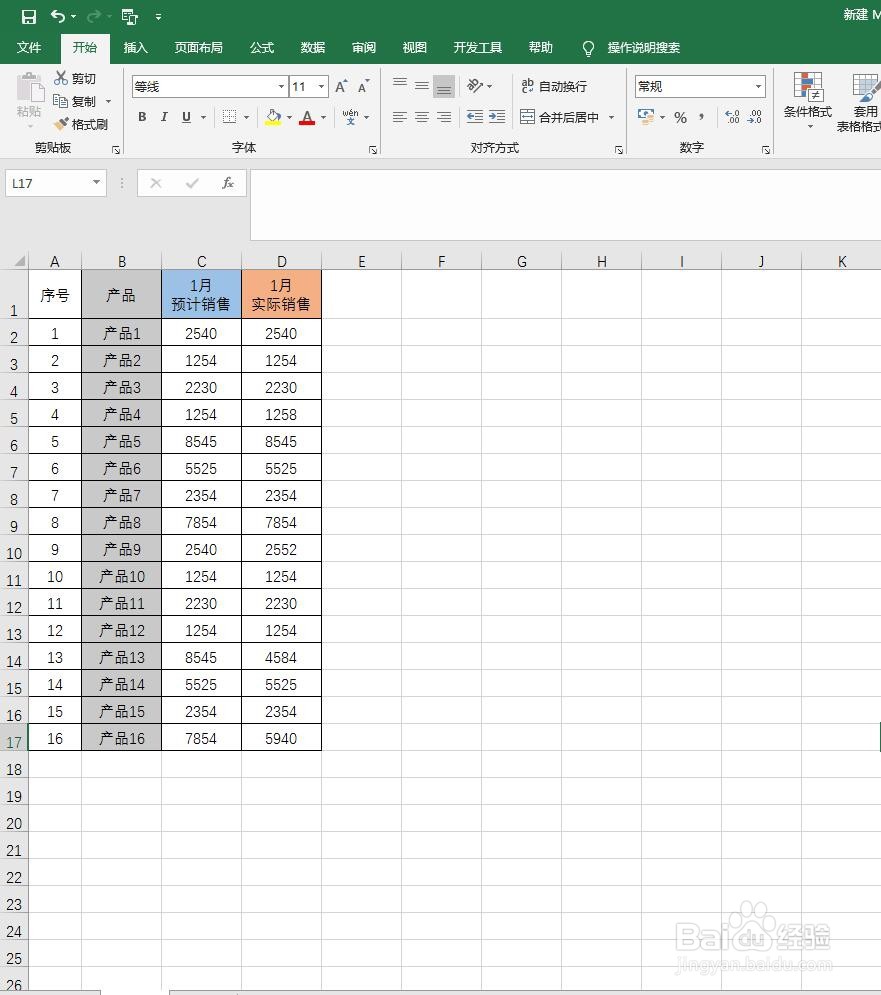Viewport: 881px width, 995px height.
Task: Toggle Underline formatting
Action: click(x=186, y=117)
